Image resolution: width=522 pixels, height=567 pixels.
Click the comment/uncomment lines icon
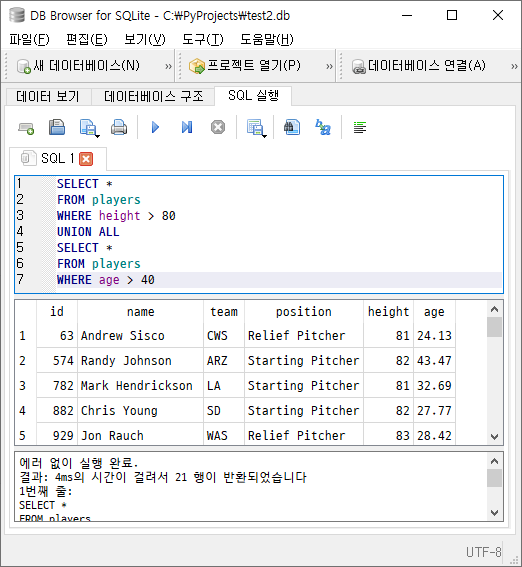tap(360, 127)
